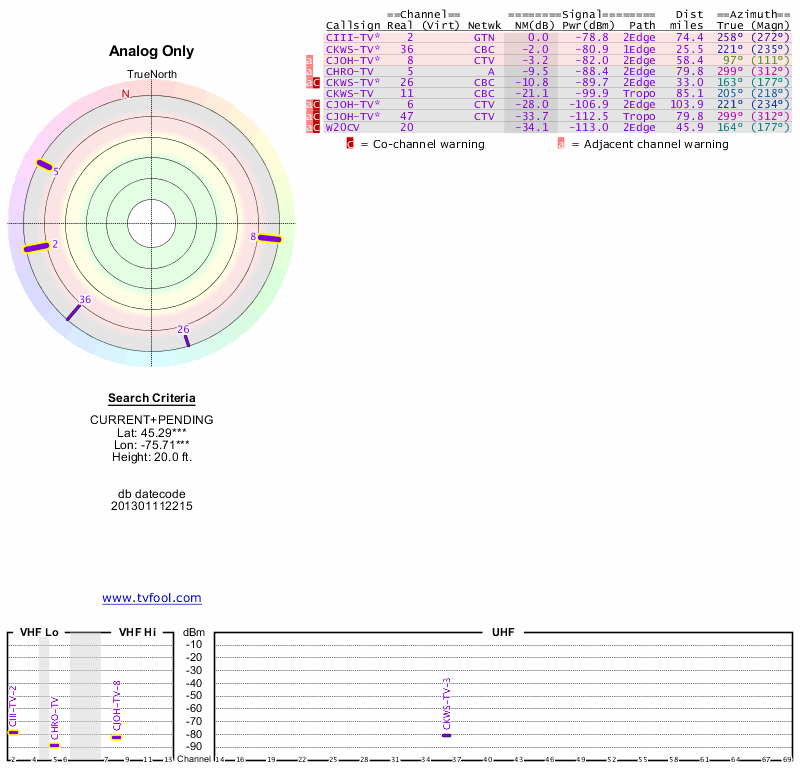This screenshot has height=768, width=800.
Task: Click the red N north marker on radar
Action: coord(125,94)
